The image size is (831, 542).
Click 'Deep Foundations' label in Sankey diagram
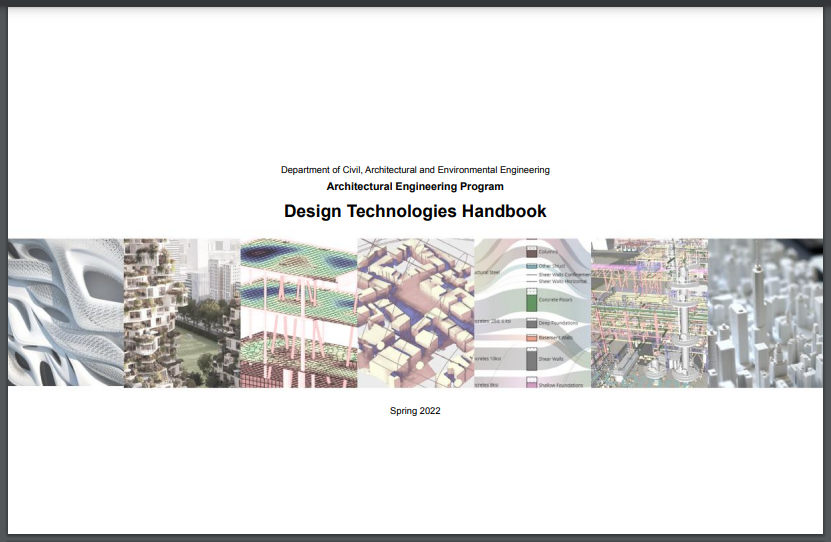point(558,323)
